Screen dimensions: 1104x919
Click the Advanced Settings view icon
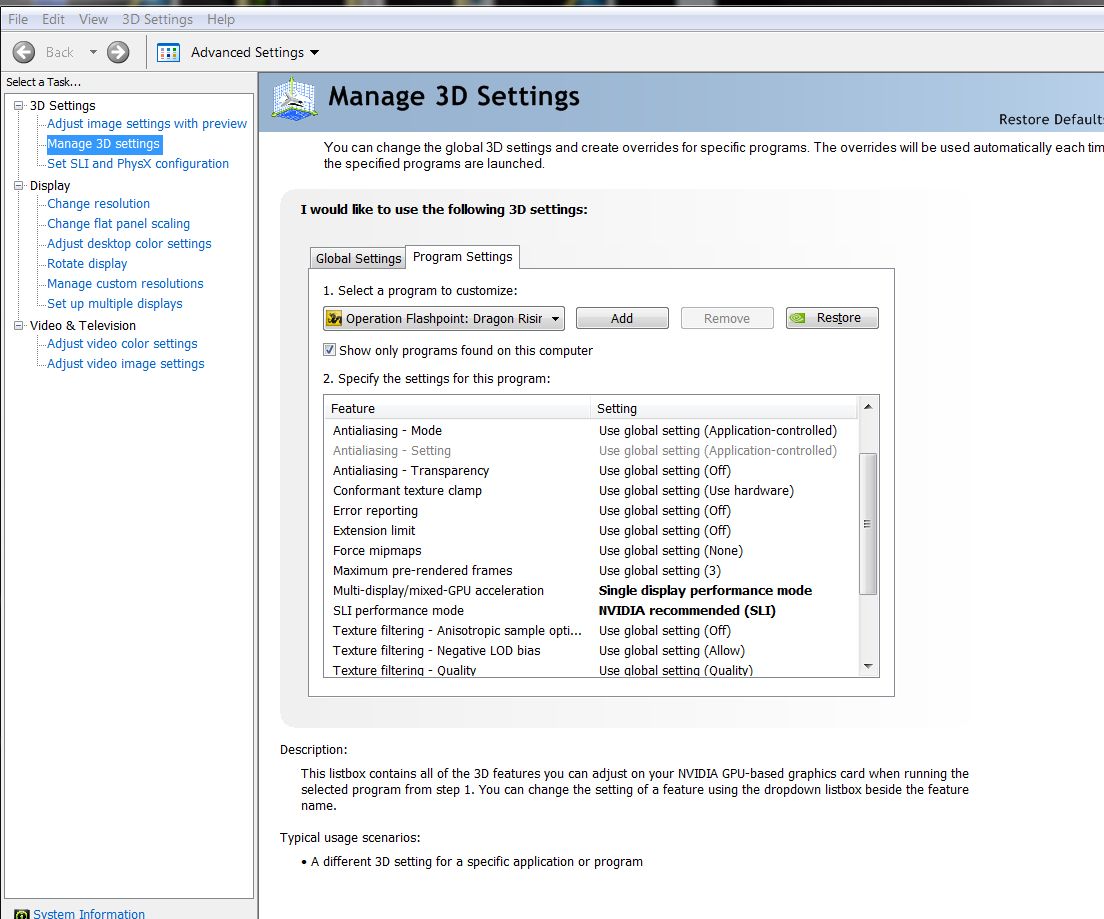[168, 53]
